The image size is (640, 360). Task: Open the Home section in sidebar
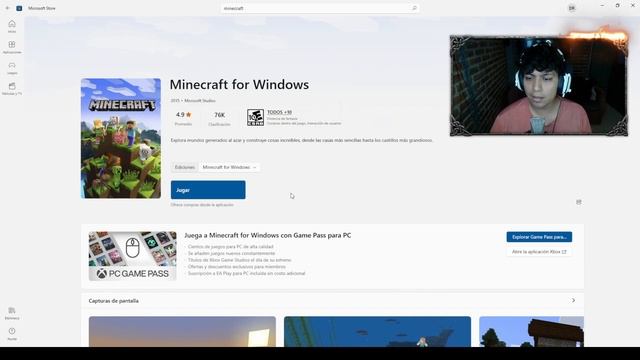[x=12, y=27]
